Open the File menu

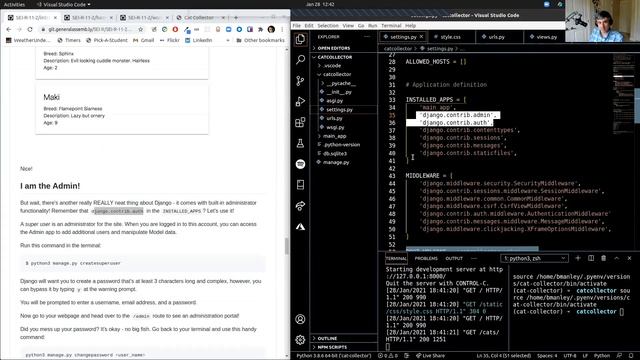coord(297,26)
